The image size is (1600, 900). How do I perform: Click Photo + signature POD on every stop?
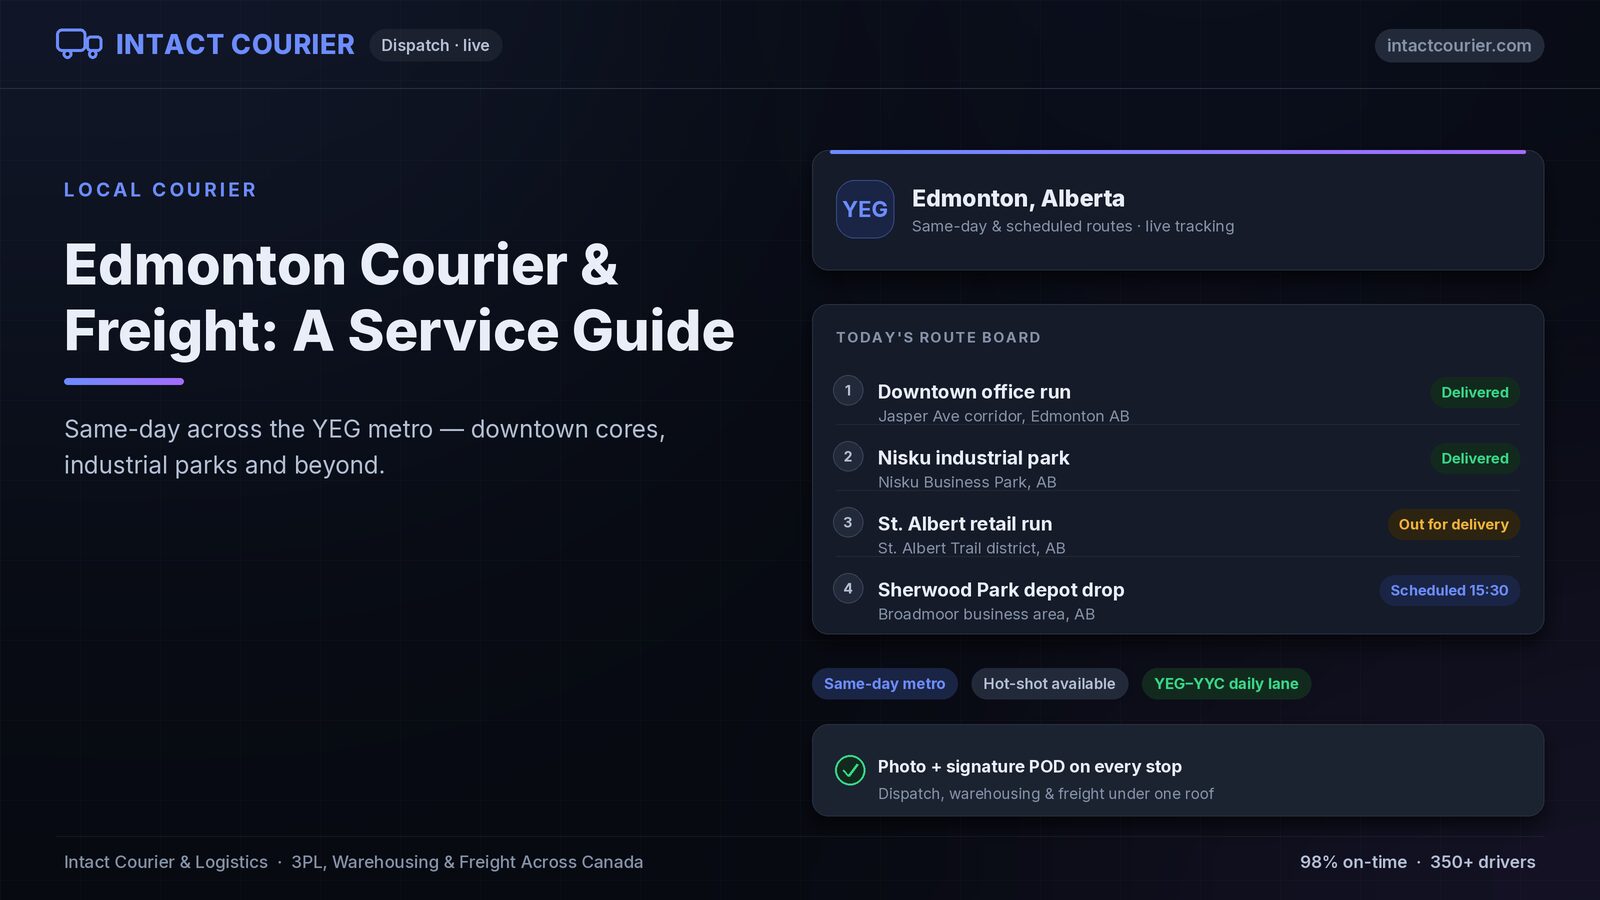(1030, 766)
